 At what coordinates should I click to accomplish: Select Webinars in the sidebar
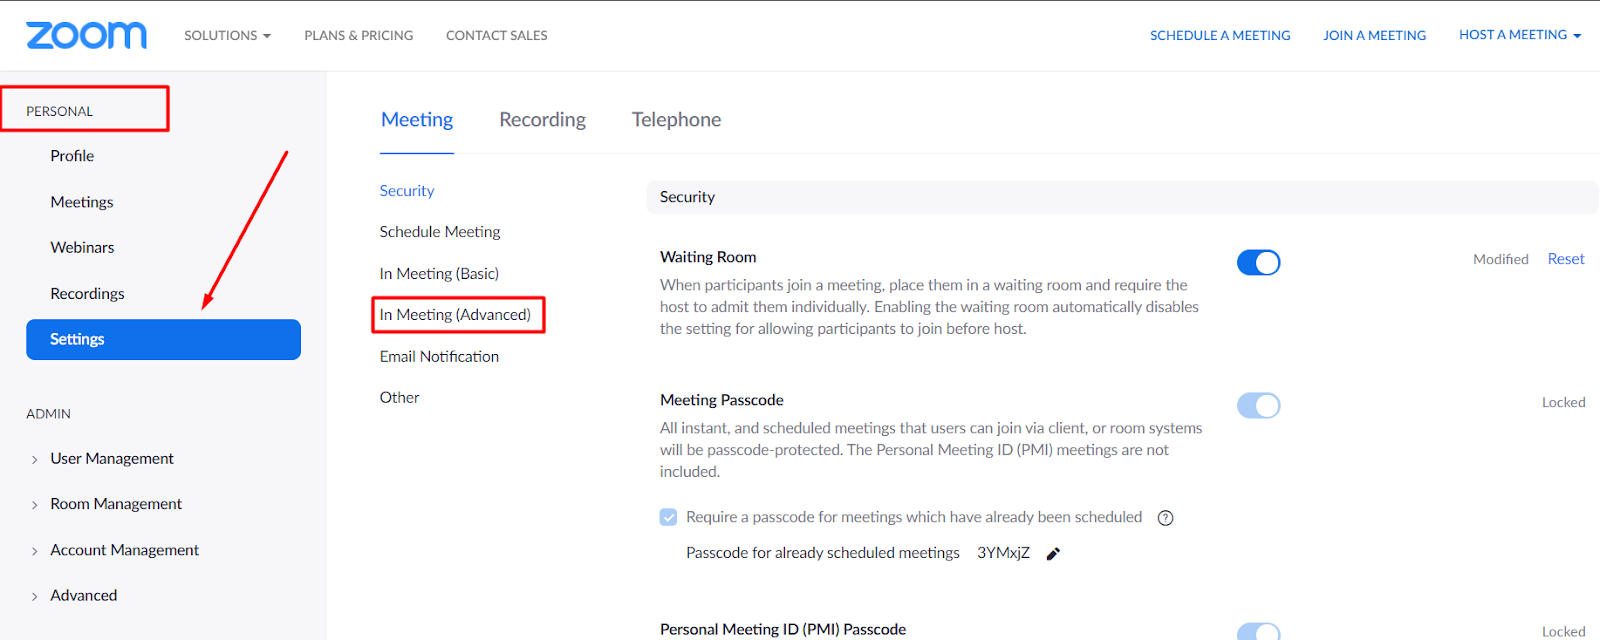click(82, 248)
